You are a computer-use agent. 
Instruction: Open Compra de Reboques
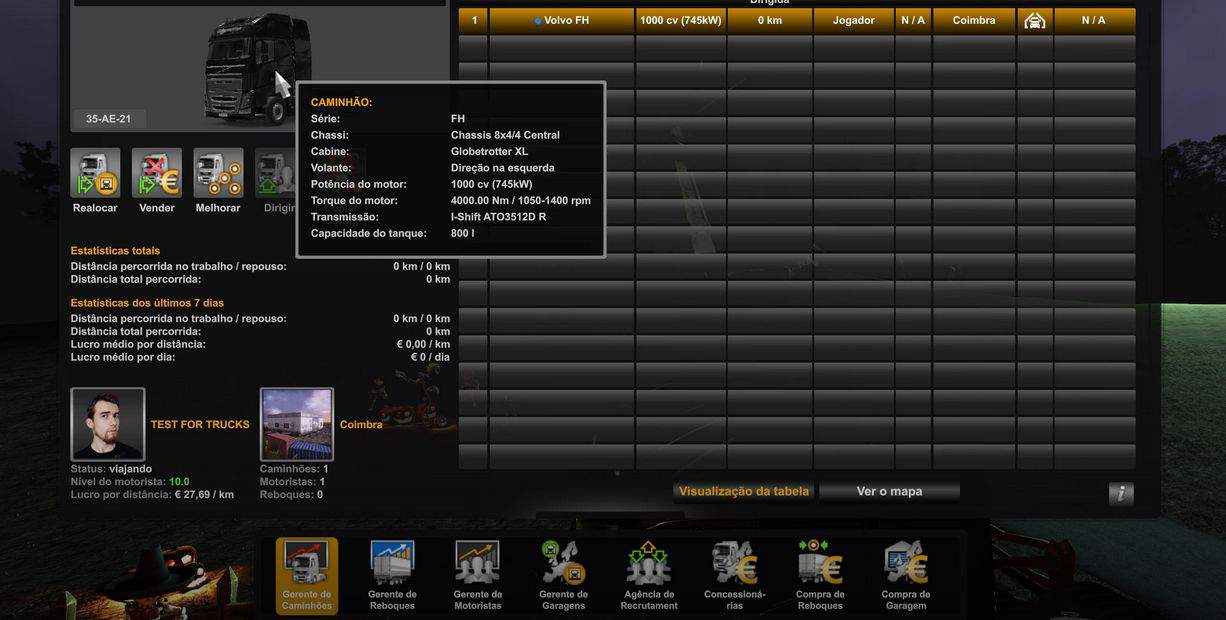(820, 574)
